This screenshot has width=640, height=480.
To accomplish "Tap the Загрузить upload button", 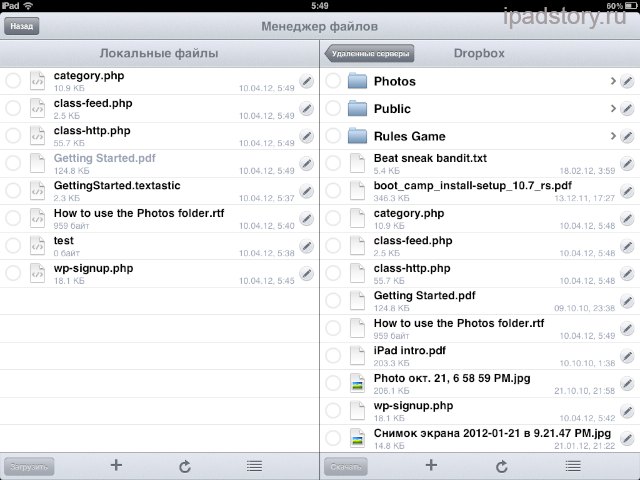I will [29, 467].
